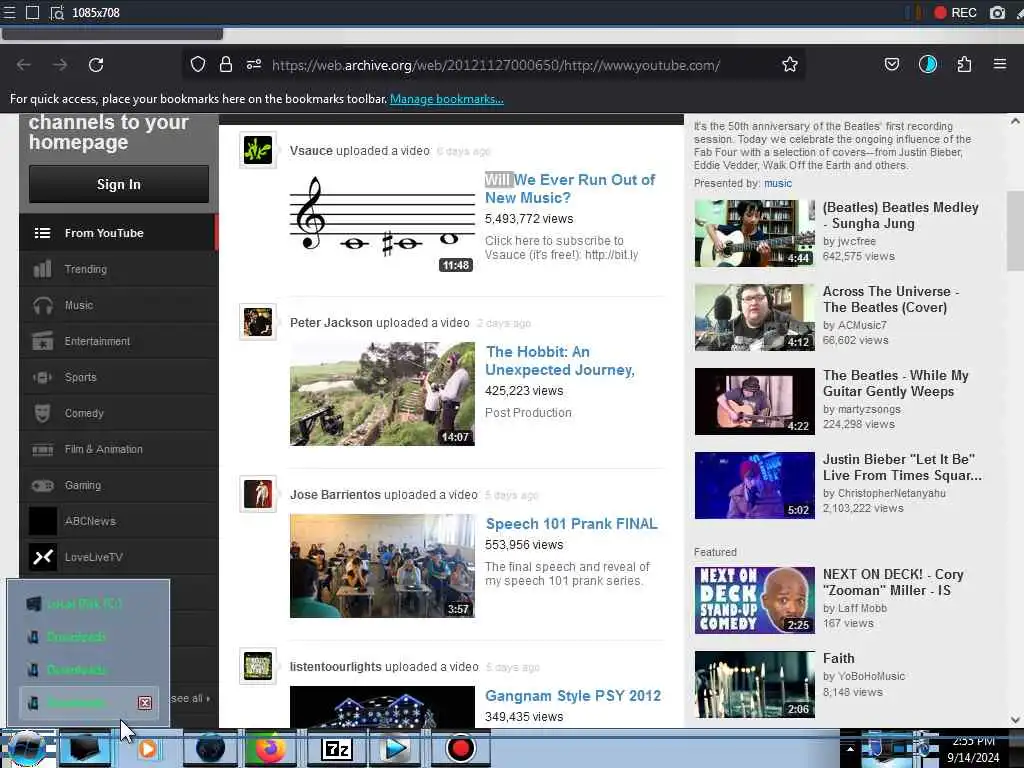Open the Windows Start orb
Screen dimensions: 1024x768
pos(26,748)
